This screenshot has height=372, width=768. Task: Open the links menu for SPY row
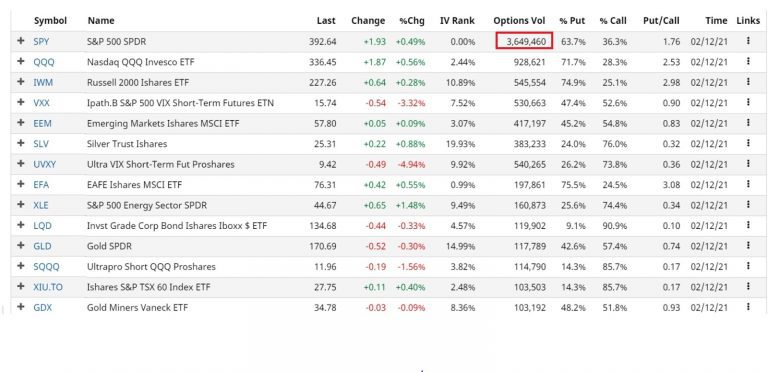tap(748, 41)
